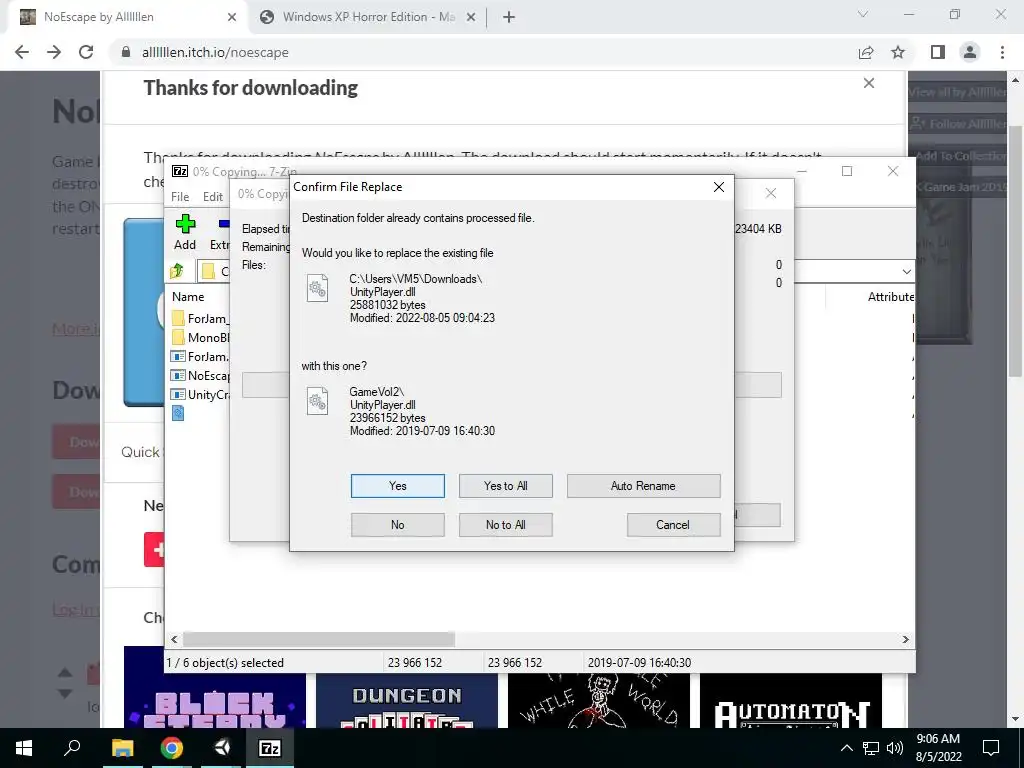Click the 7-Zip horizontal scrollbar thumb

pos(319,639)
